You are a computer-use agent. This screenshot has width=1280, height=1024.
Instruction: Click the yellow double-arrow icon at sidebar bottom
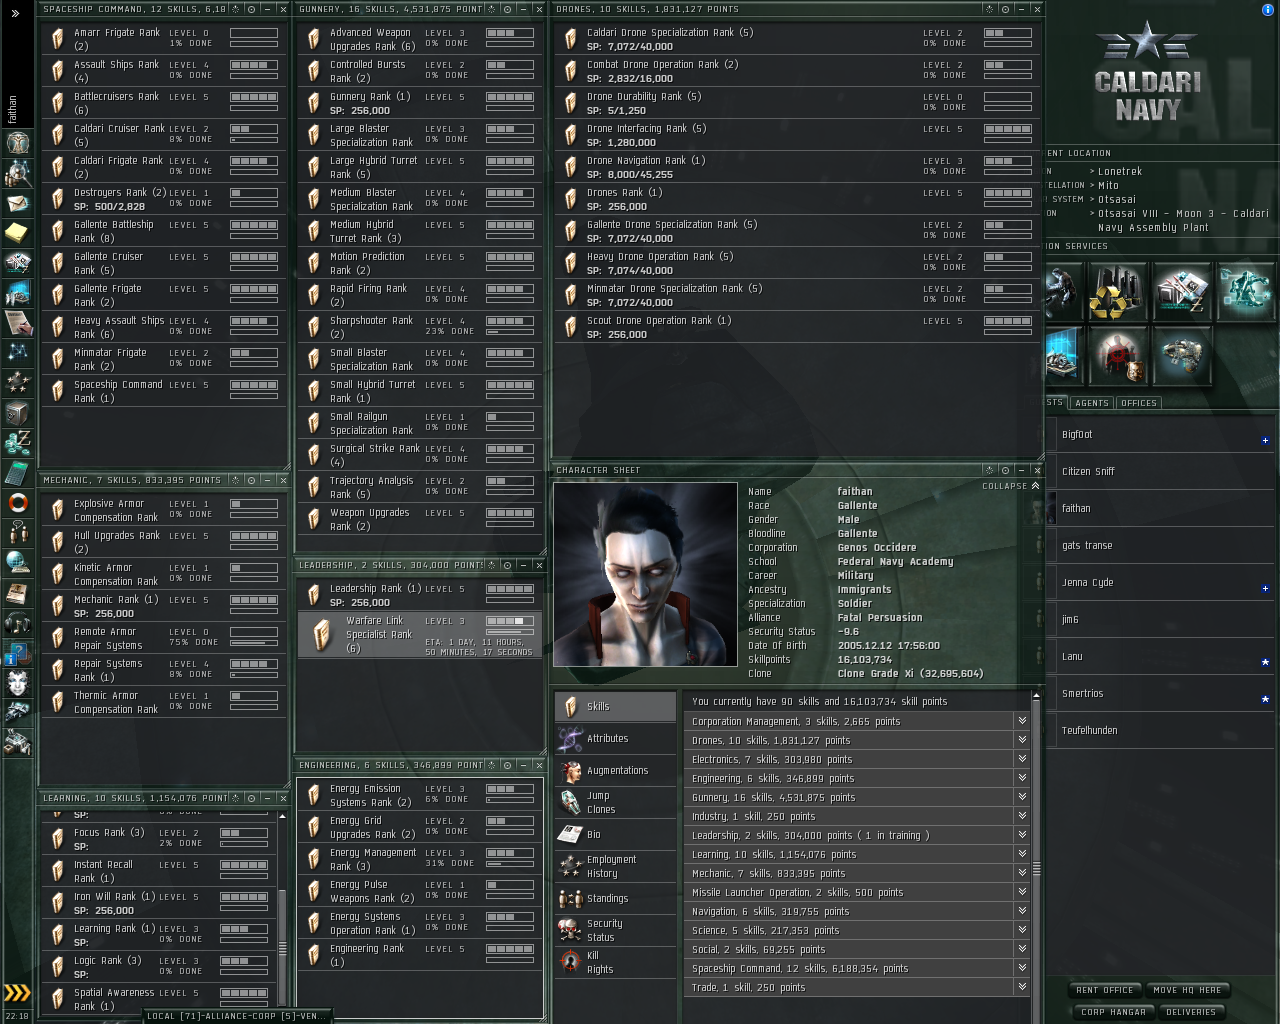tap(17, 993)
